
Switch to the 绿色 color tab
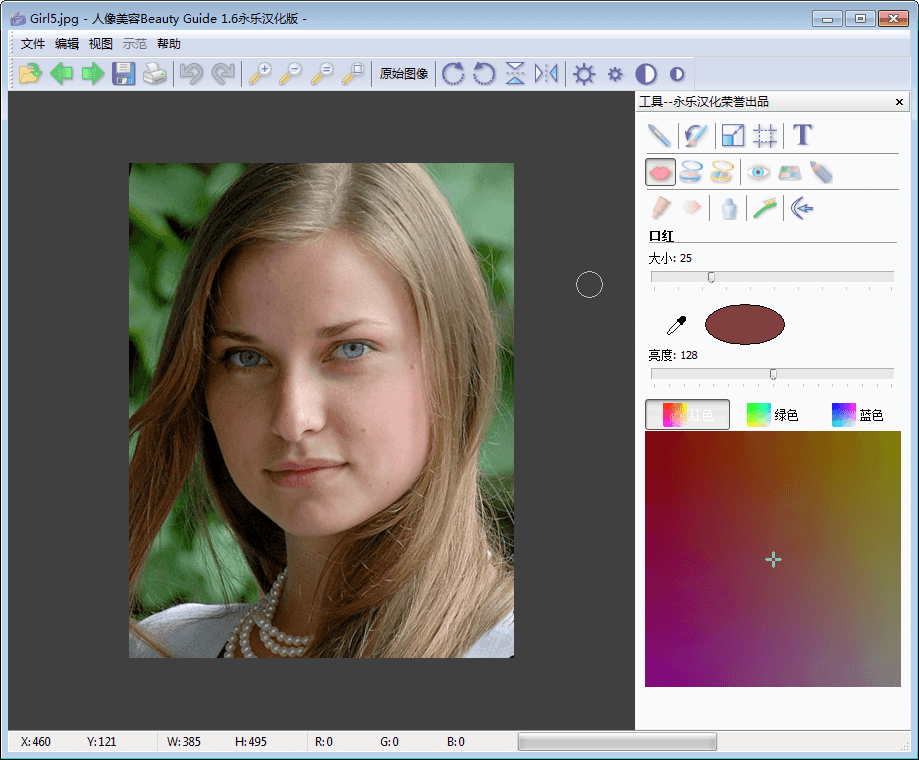click(772, 415)
